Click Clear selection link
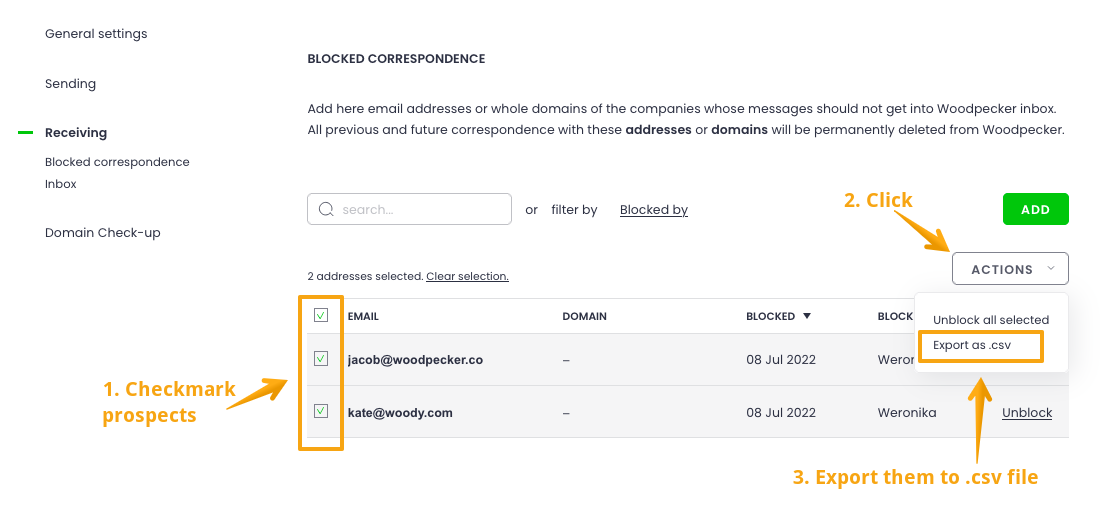The width and height of the screenshot is (1108, 520). click(467, 276)
